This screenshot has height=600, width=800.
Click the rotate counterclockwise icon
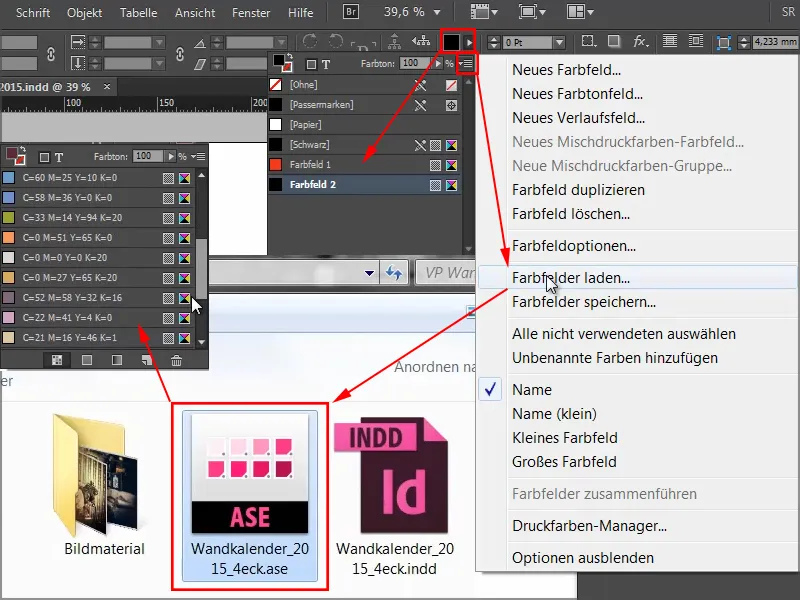point(336,41)
